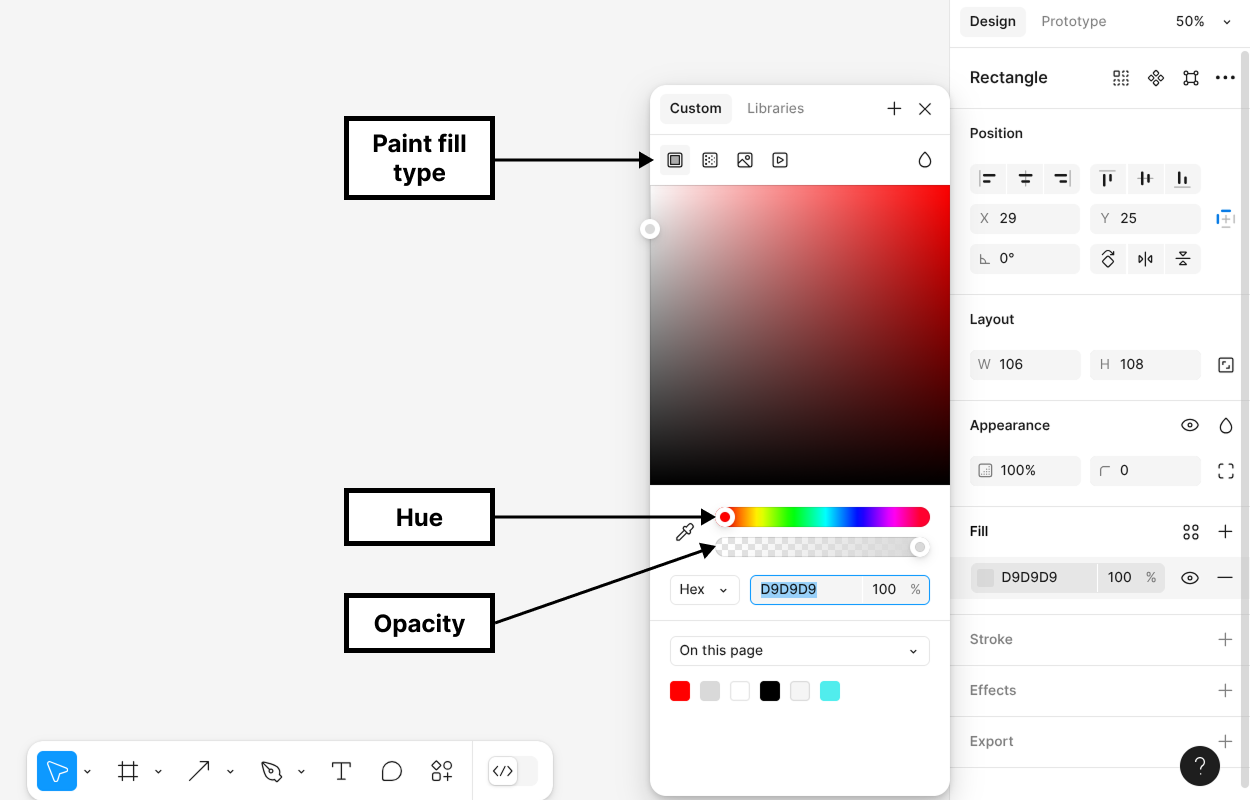Screen dimensions: 1250x800
Task: Pick a color with the eyedropper tool
Action: click(685, 532)
